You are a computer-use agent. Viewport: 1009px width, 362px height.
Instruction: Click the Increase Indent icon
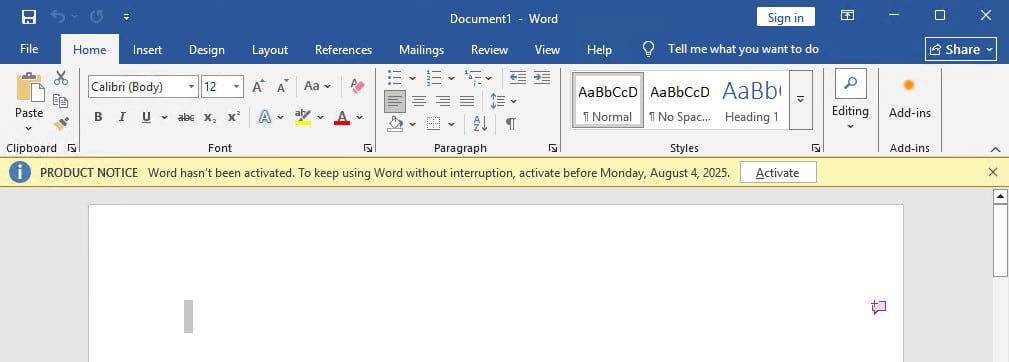click(542, 78)
